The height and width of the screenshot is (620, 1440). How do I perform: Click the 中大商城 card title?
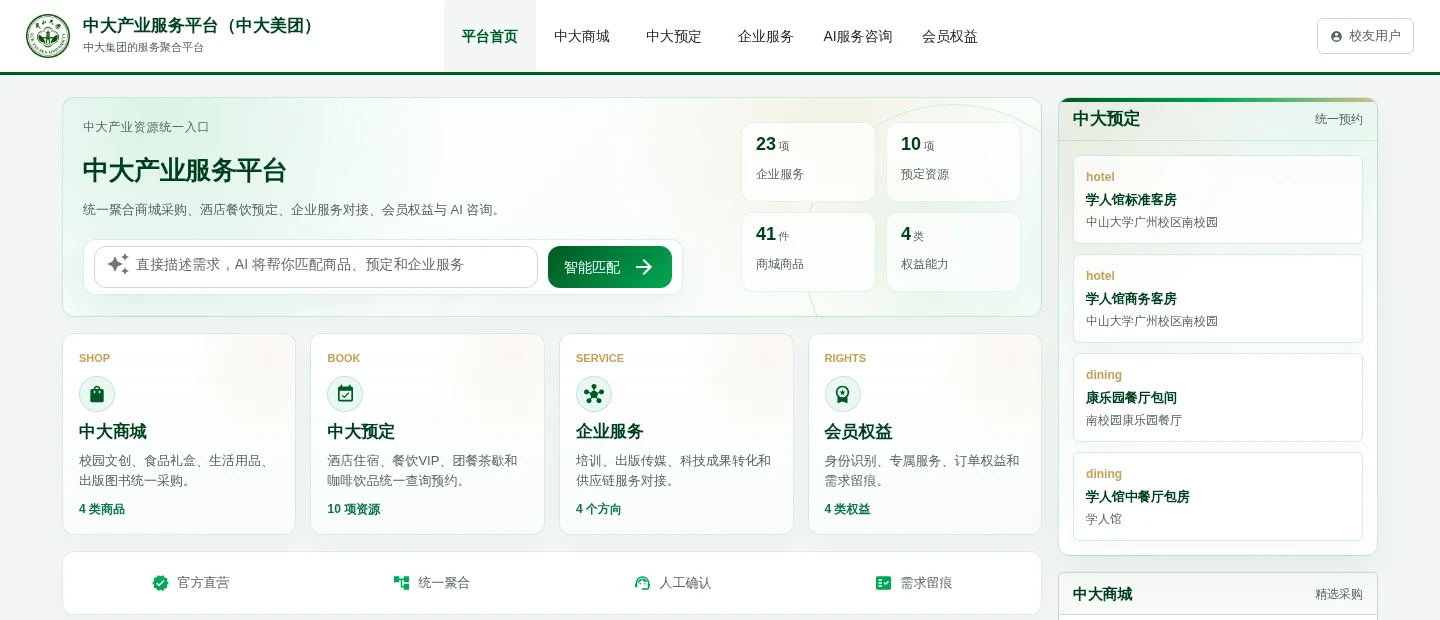pyautogui.click(x=113, y=432)
